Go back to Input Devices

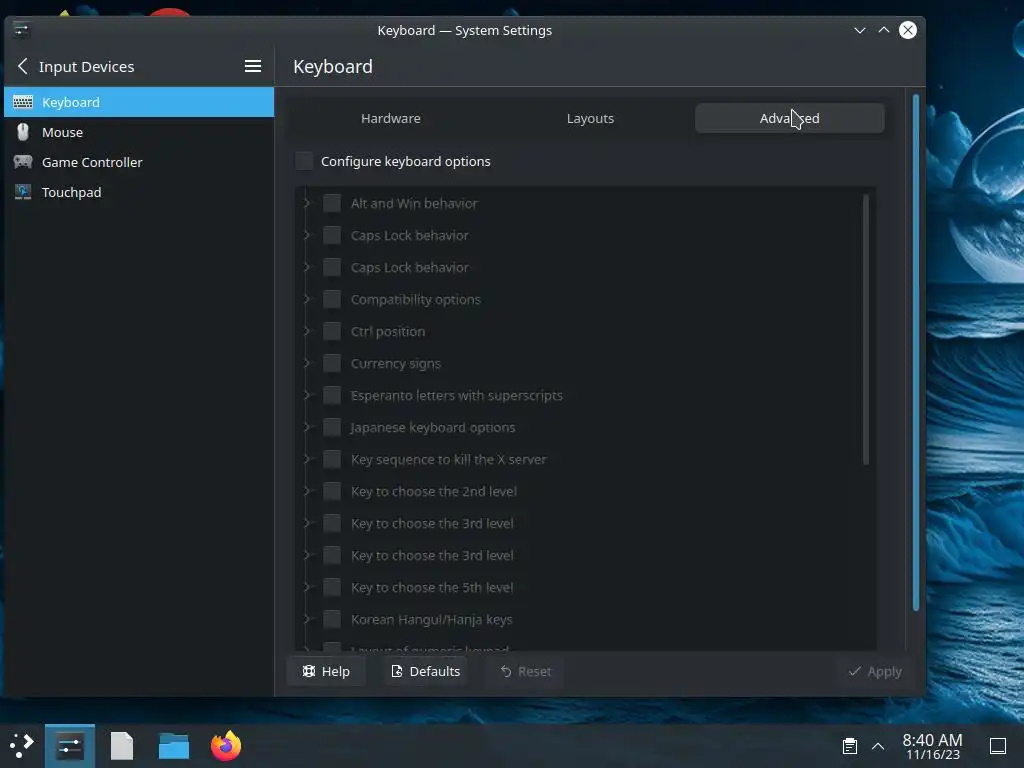pyautogui.click(x=23, y=66)
